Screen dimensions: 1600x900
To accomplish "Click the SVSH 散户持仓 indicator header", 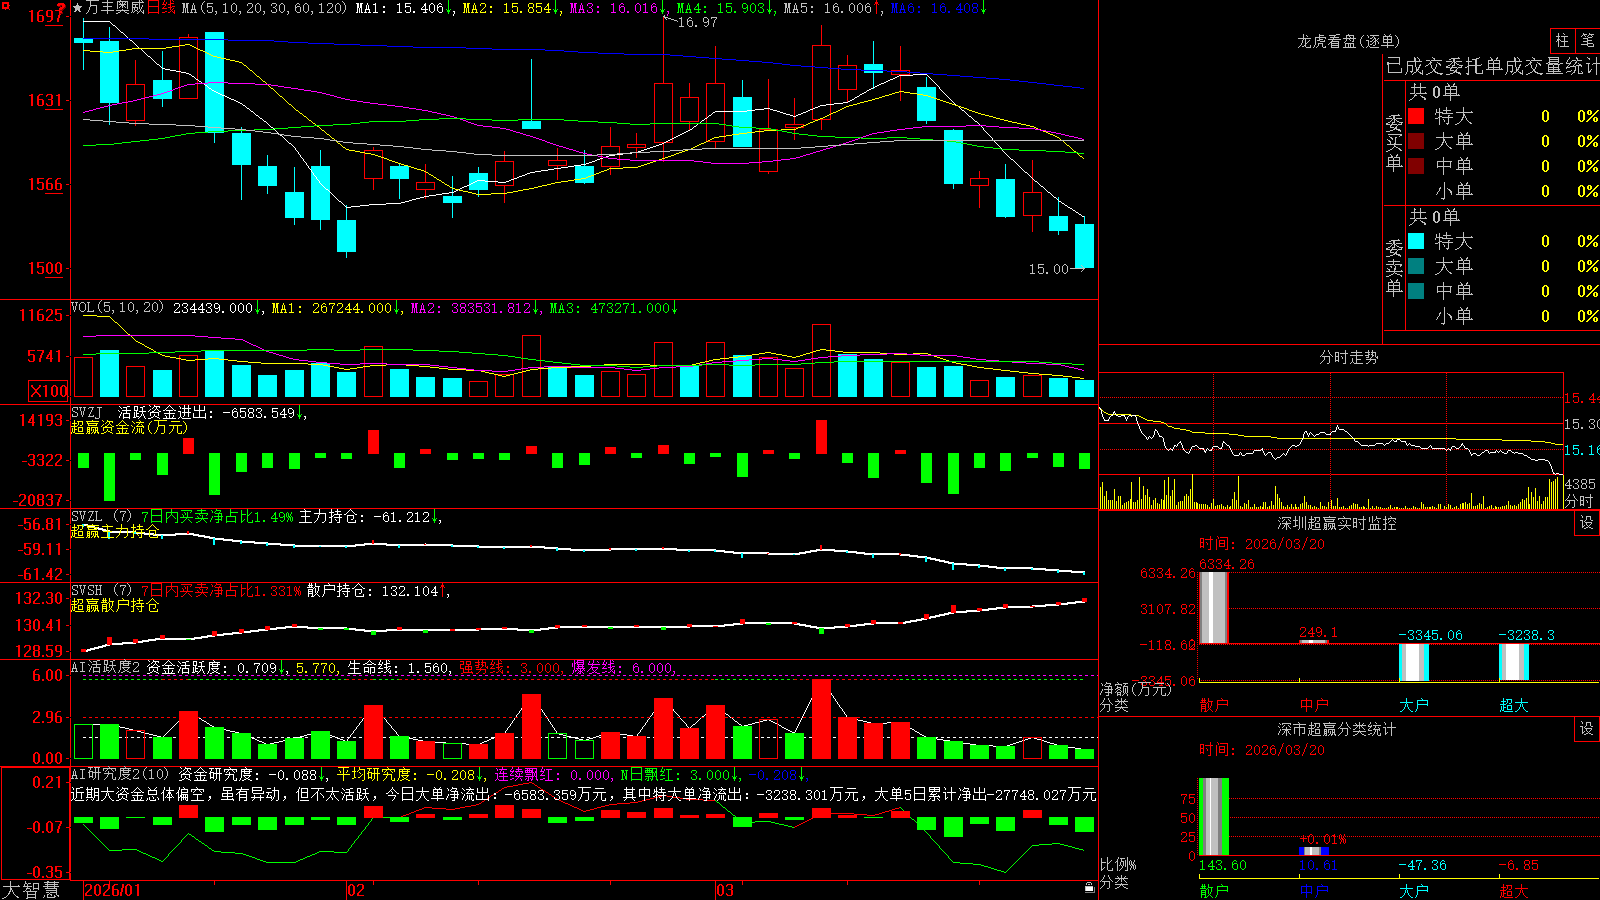I will 259,591.
